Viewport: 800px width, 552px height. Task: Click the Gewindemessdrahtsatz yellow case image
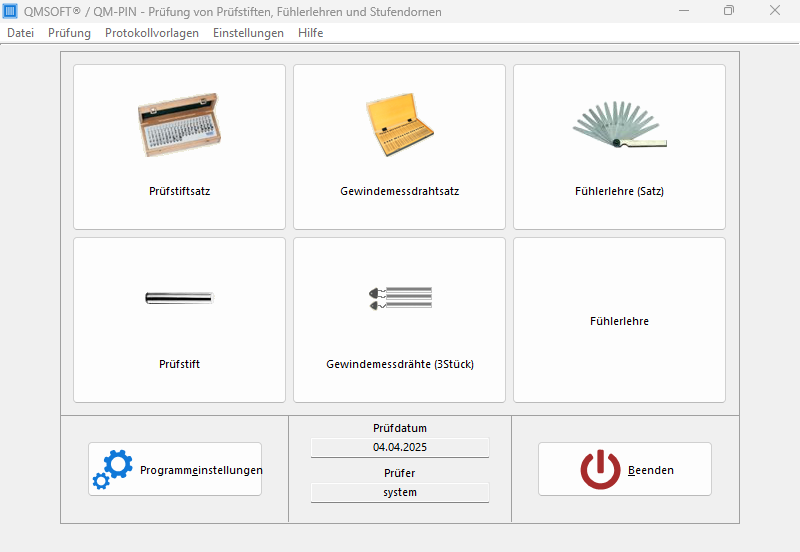tap(399, 124)
